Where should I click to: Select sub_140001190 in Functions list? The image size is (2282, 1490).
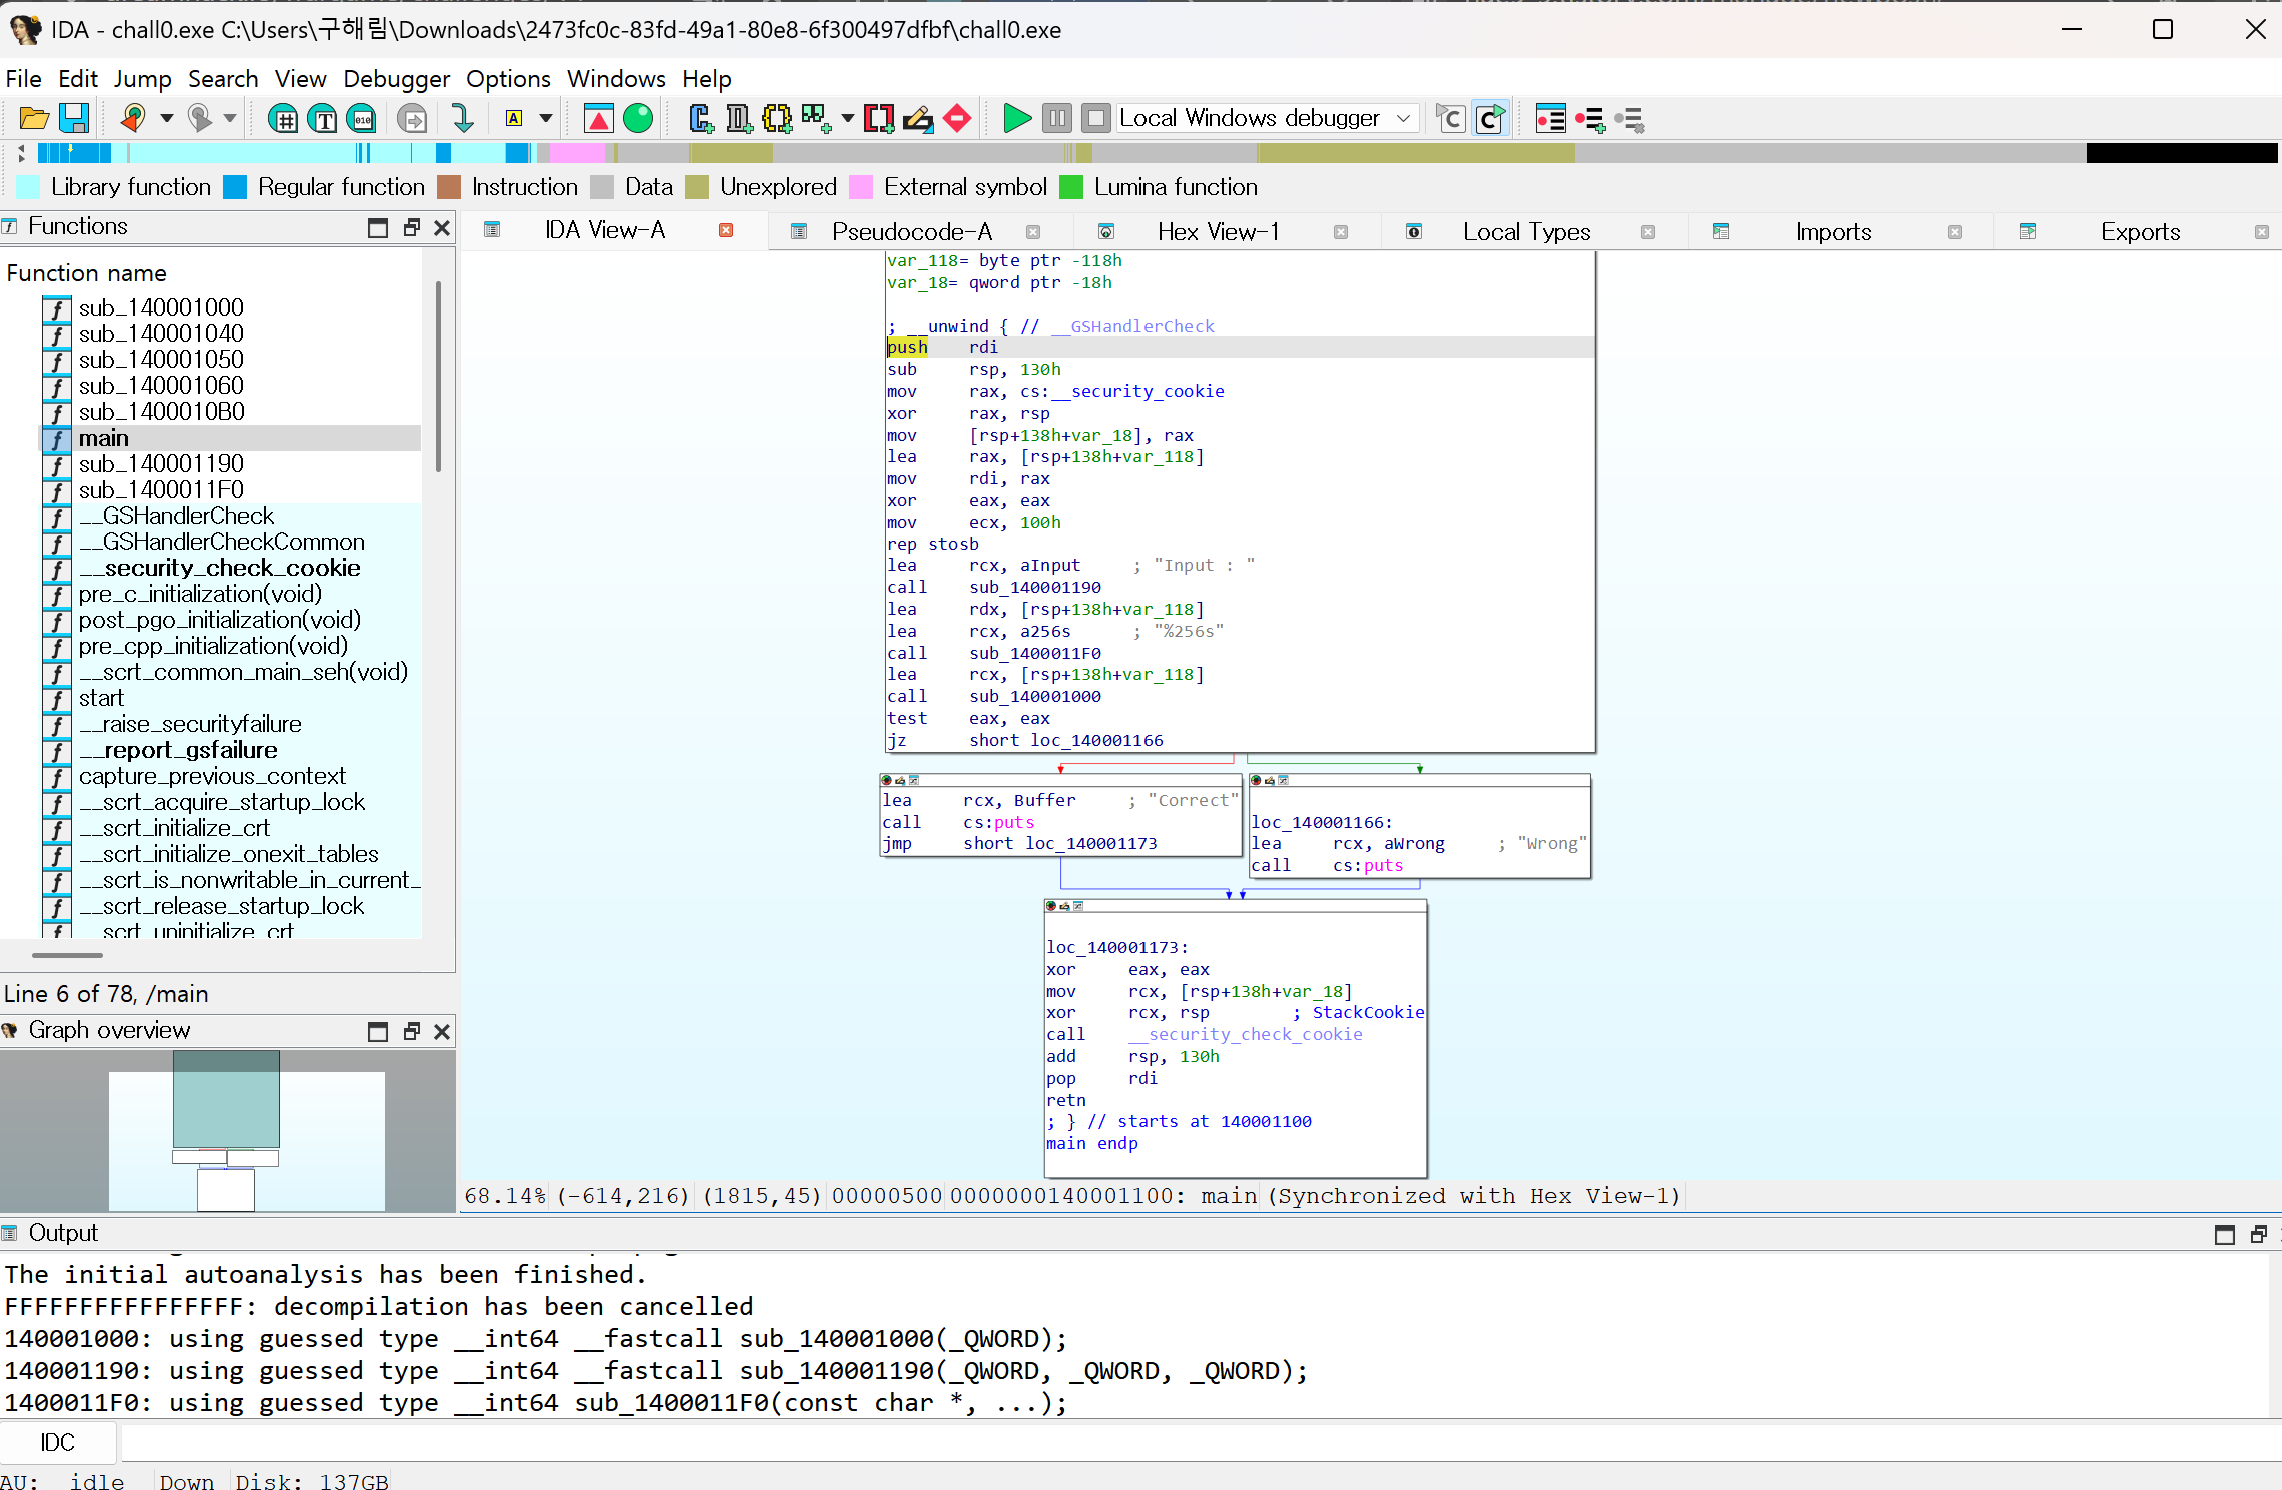tap(230, 464)
